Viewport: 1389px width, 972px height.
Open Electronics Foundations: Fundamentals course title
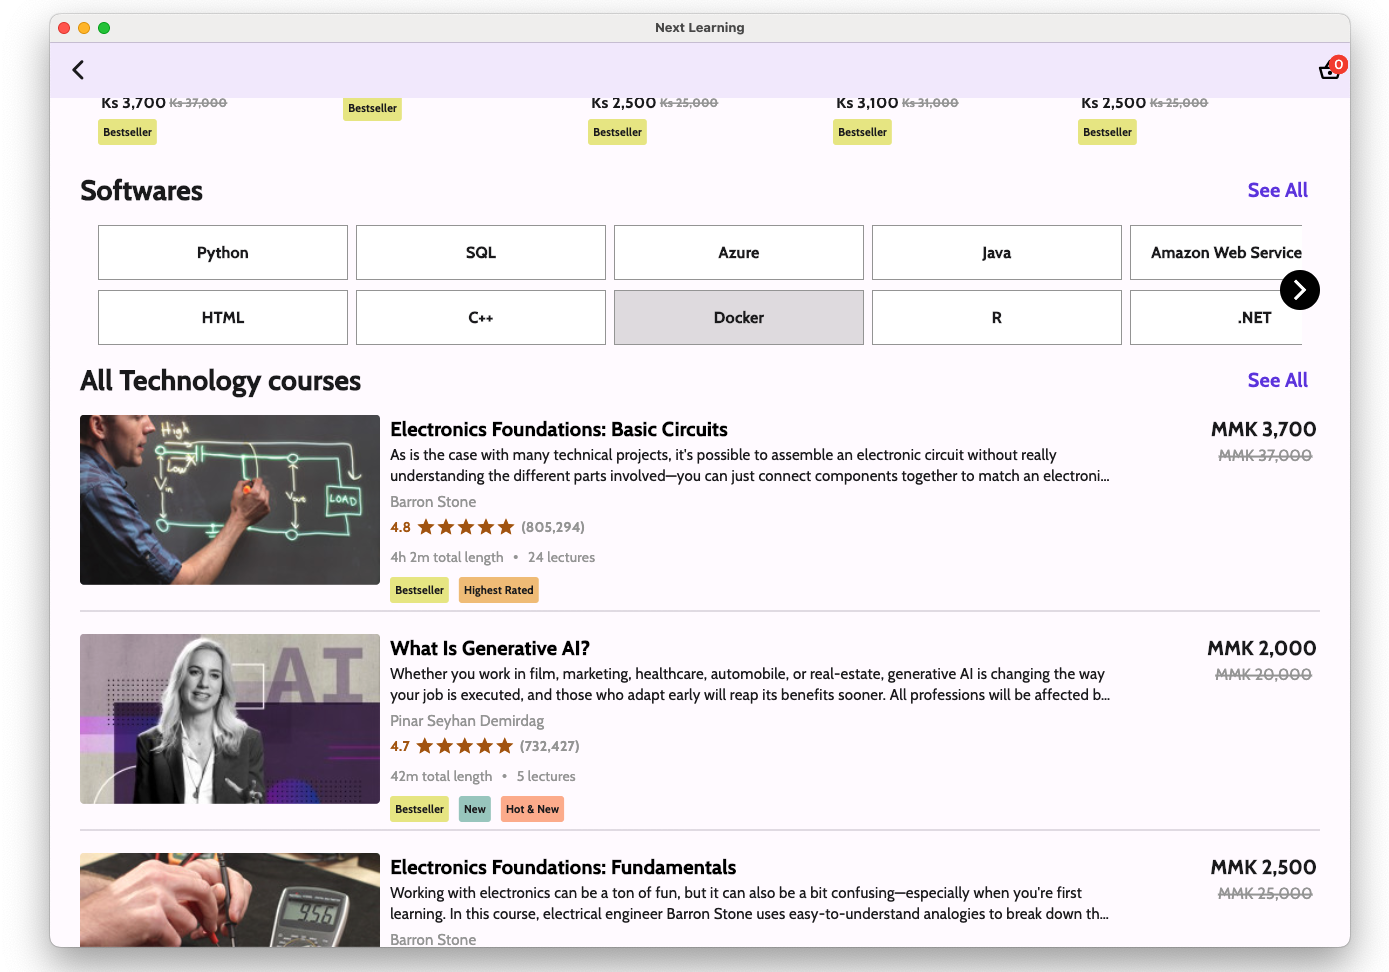click(x=563, y=867)
